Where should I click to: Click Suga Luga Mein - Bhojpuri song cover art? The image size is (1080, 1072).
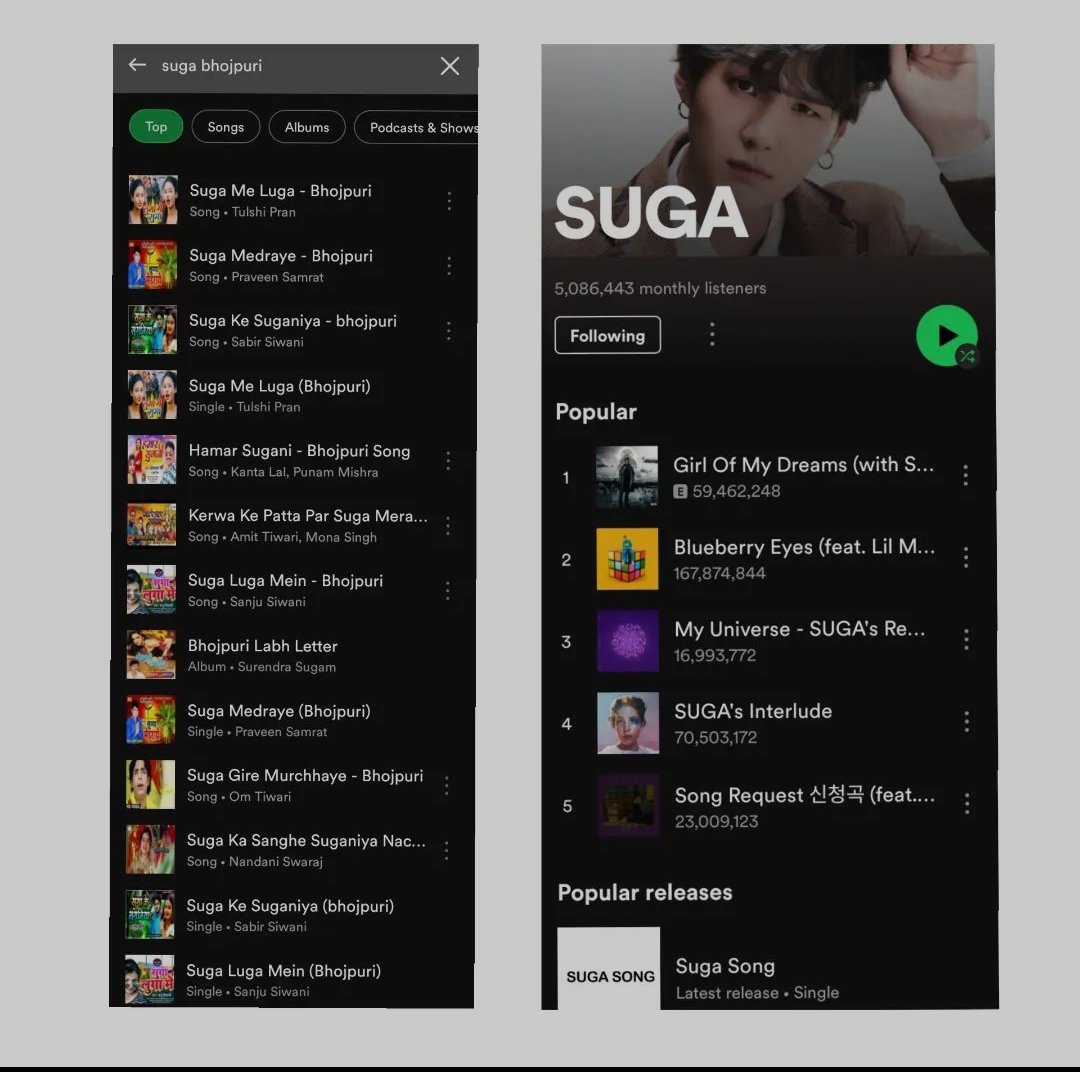[x=152, y=590]
